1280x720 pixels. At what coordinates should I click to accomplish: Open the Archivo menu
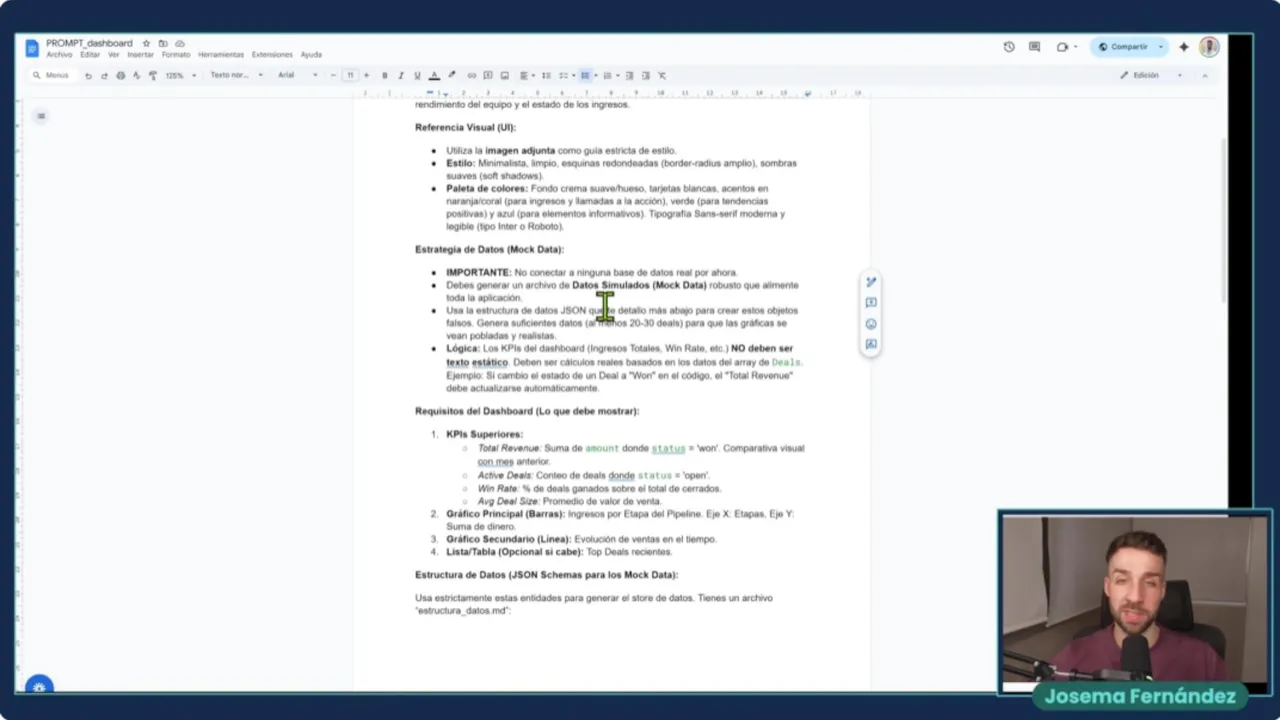pos(59,54)
